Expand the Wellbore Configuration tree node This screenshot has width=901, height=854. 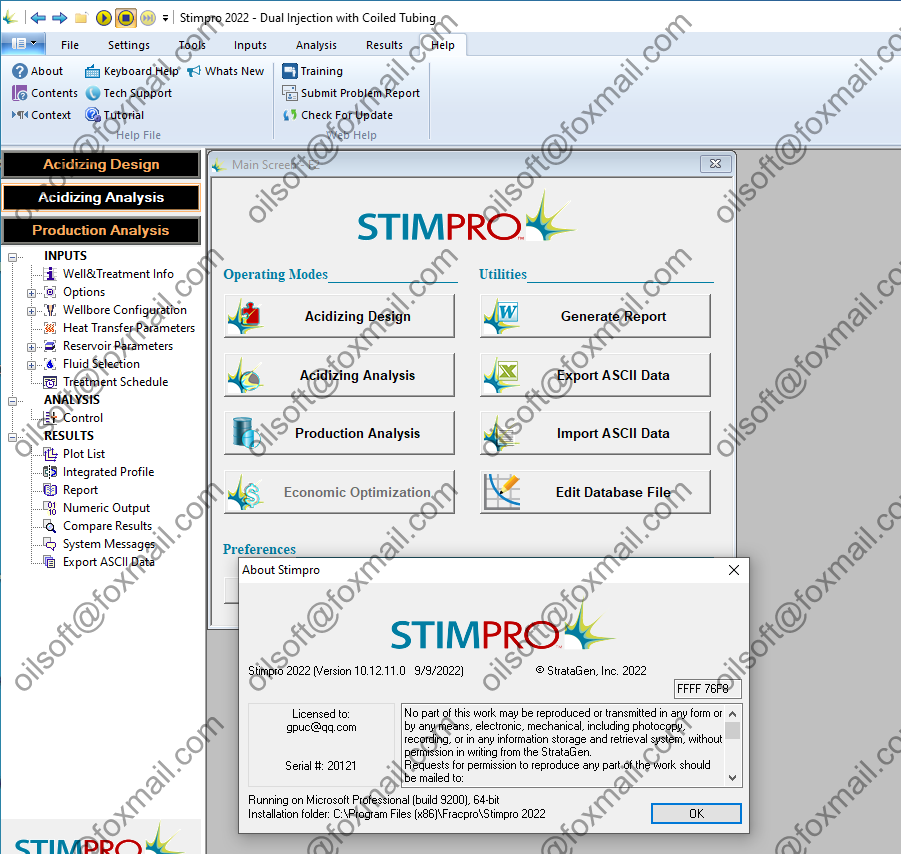pos(32,311)
